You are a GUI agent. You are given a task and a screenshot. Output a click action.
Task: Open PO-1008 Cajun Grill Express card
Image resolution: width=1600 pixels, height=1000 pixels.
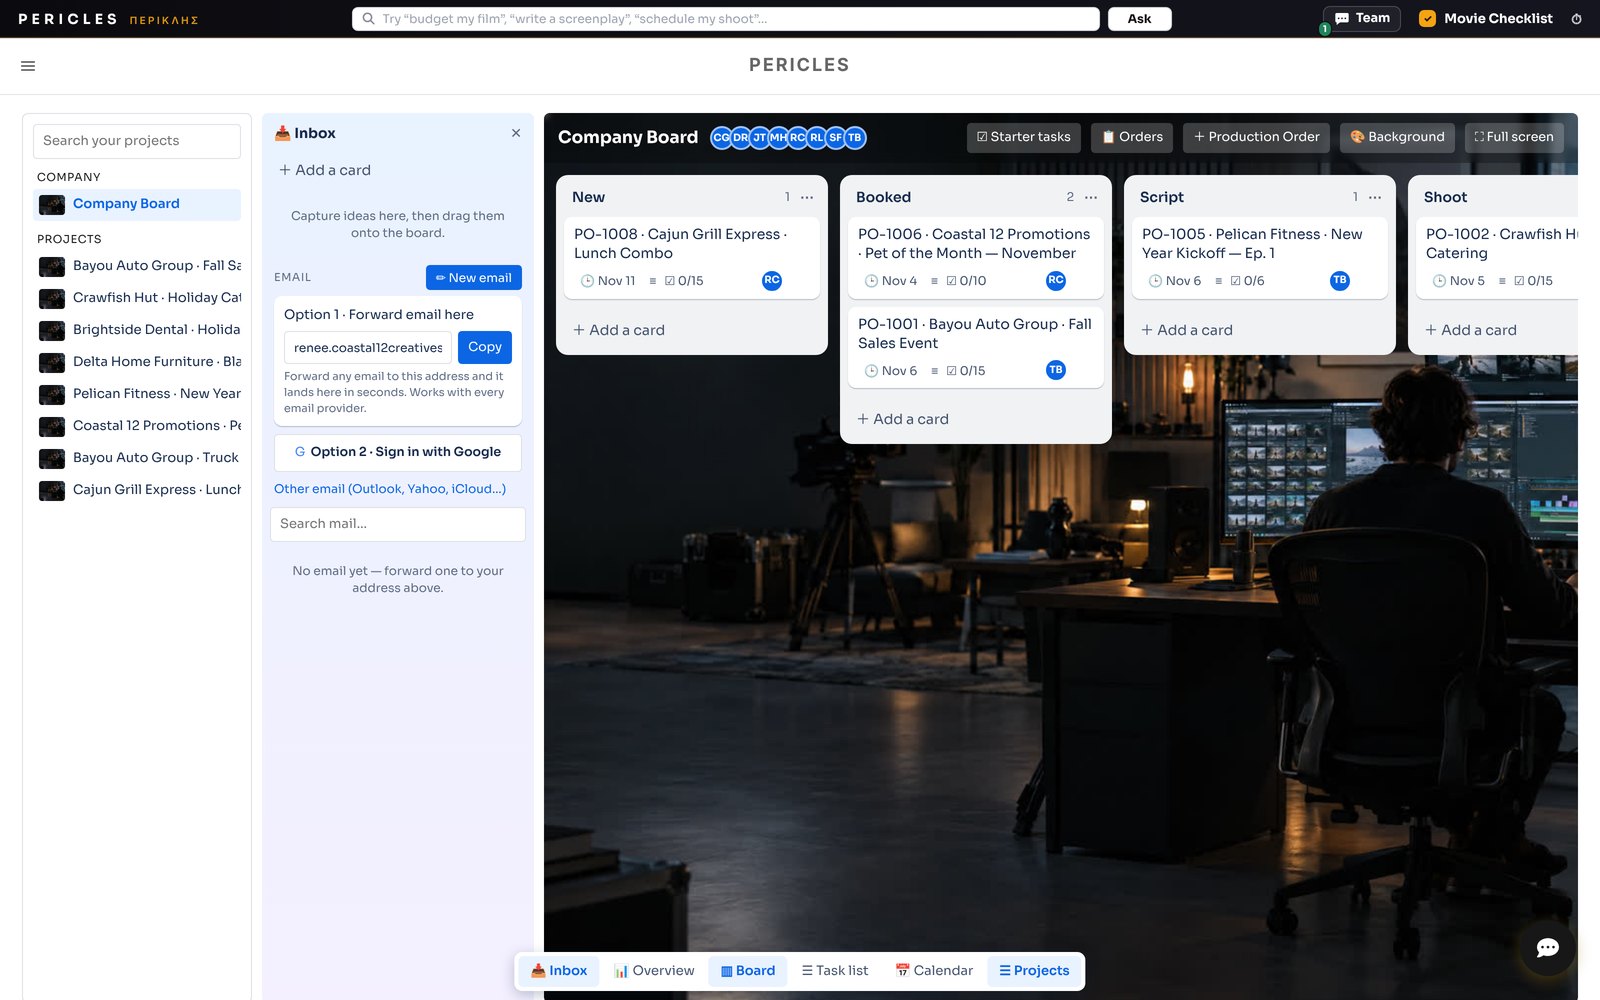point(692,258)
